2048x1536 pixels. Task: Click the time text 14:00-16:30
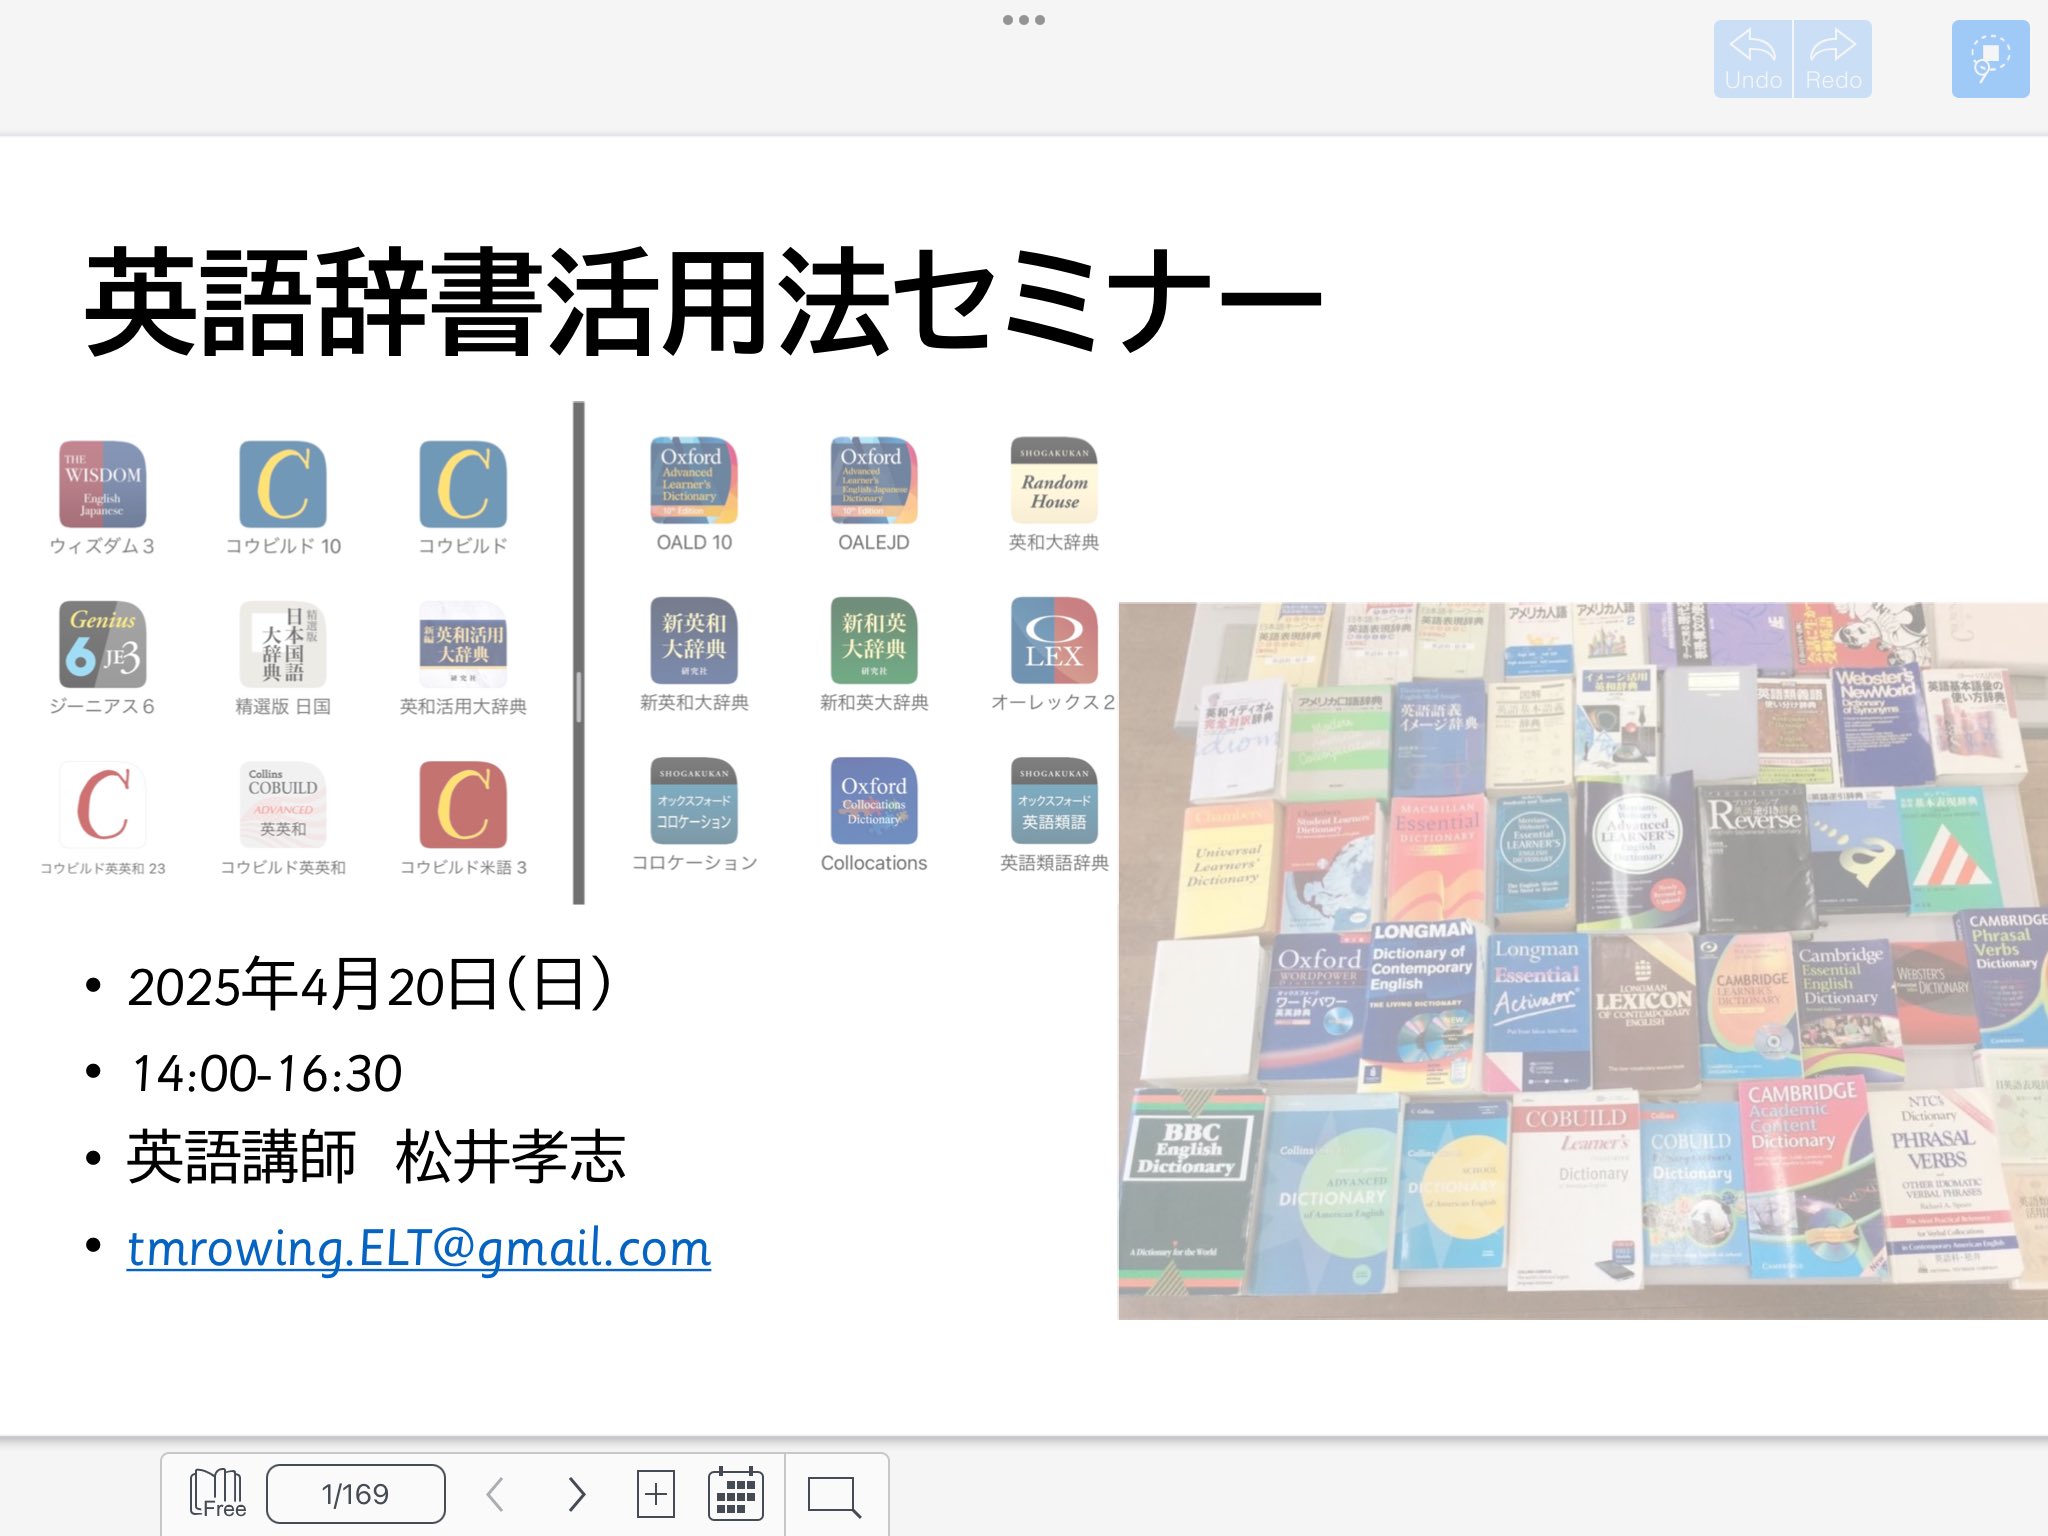click(266, 1073)
